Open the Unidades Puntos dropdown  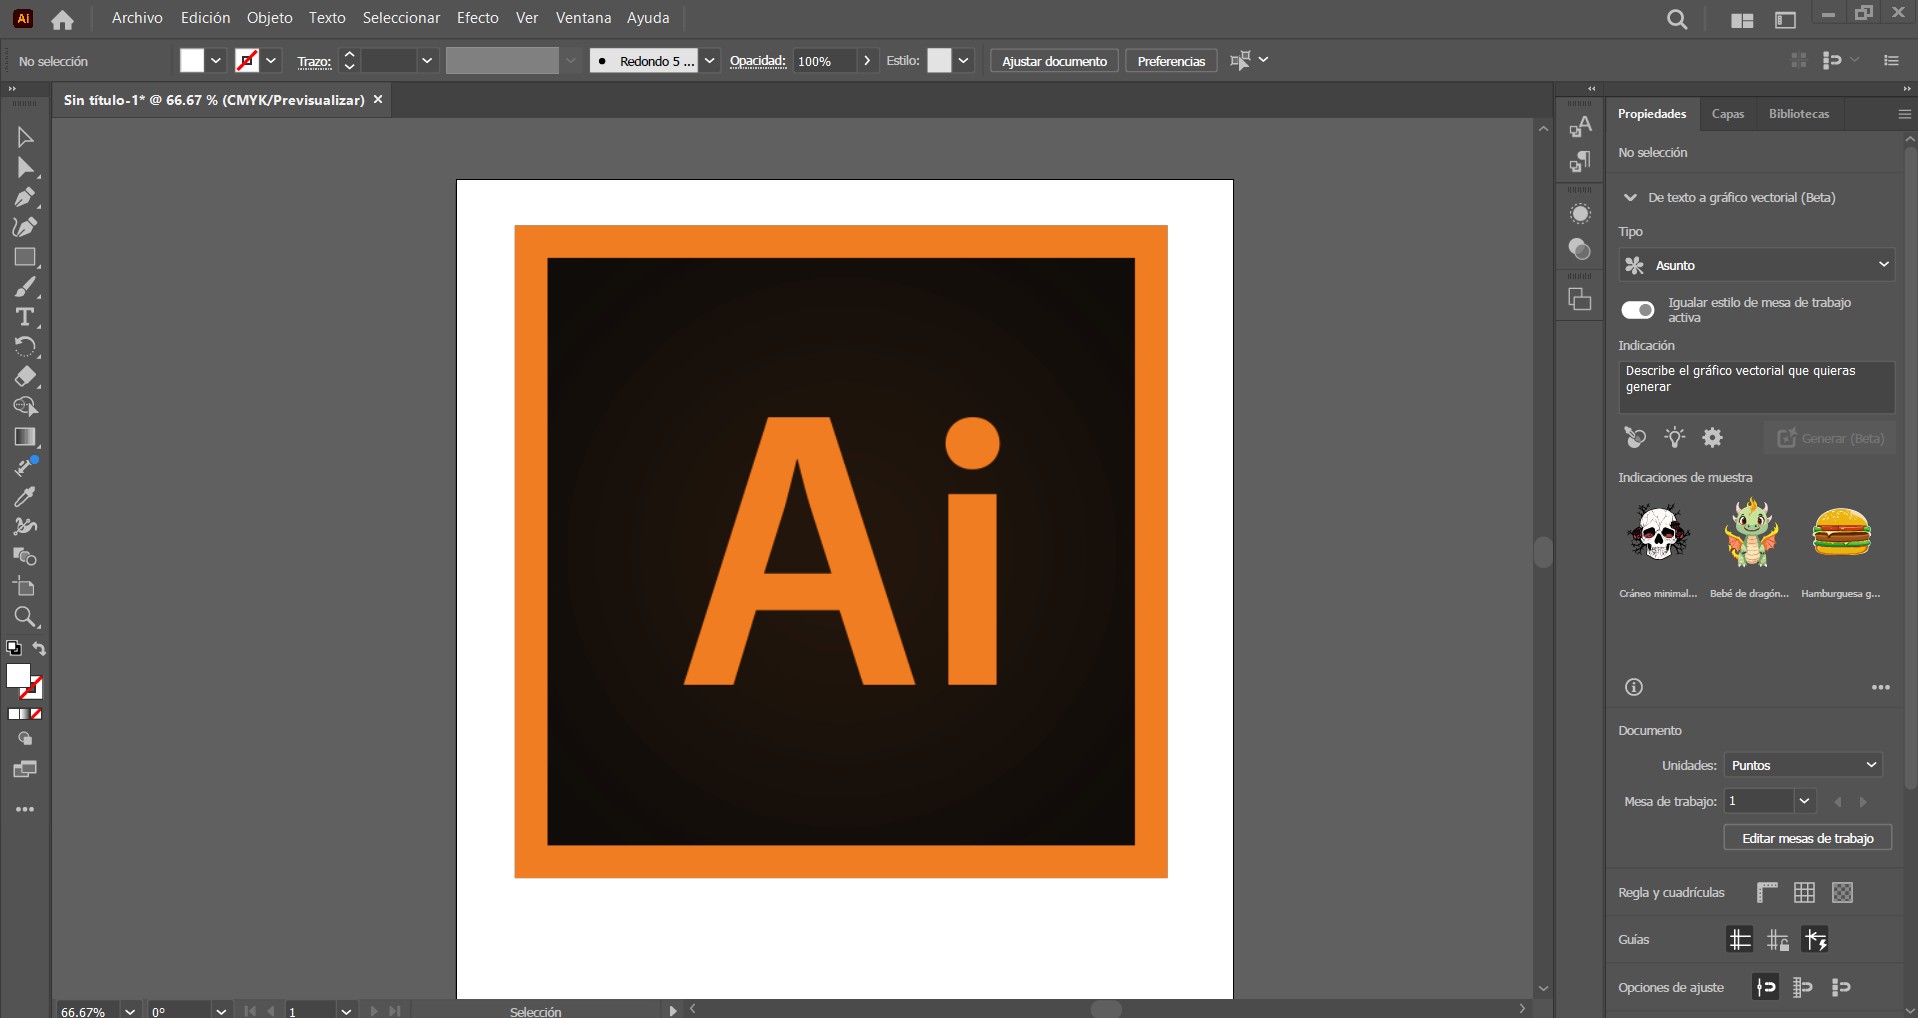[x=1803, y=765]
